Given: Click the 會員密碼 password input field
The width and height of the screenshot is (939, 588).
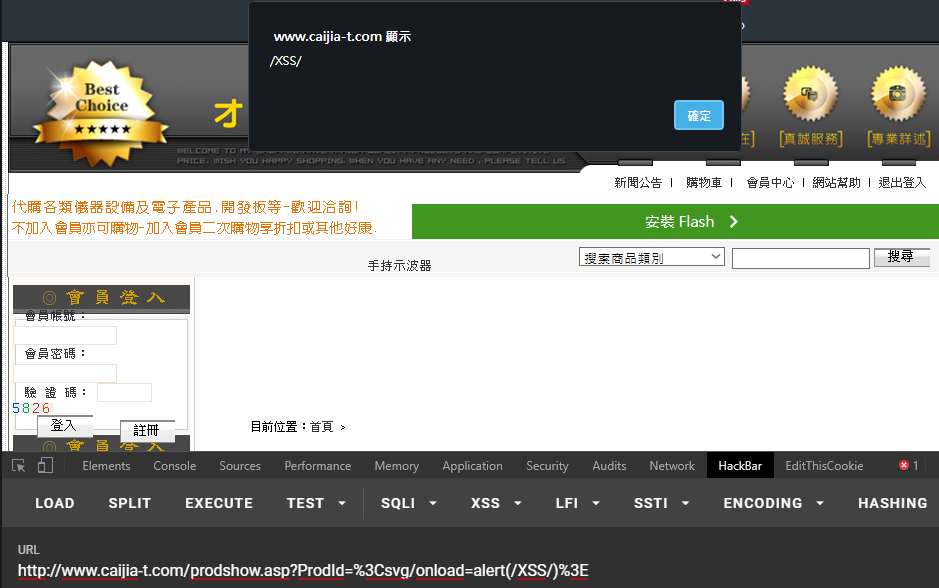Looking at the screenshot, I should 65,374.
